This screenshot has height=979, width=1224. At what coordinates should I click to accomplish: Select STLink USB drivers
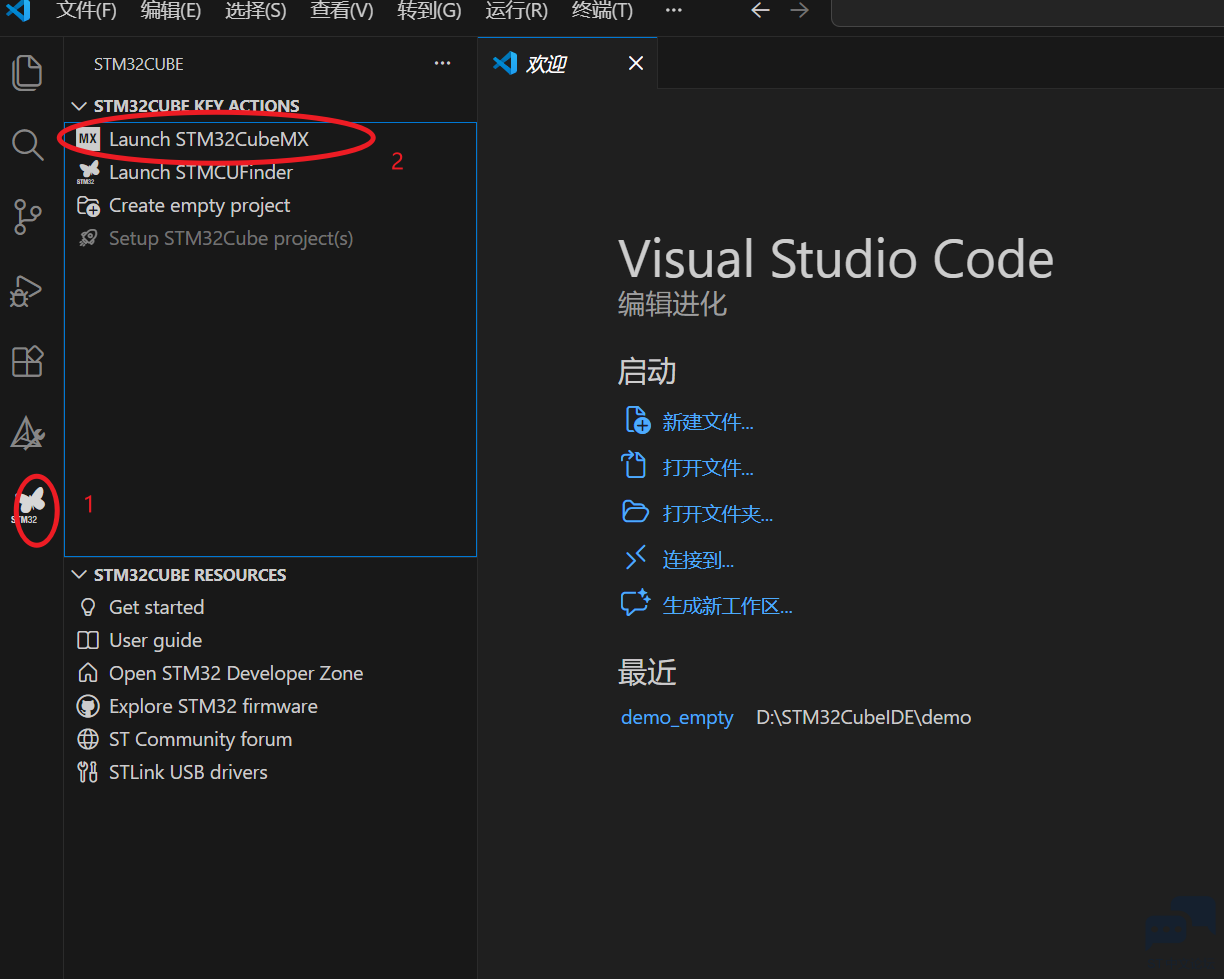pyautogui.click(x=270, y=772)
